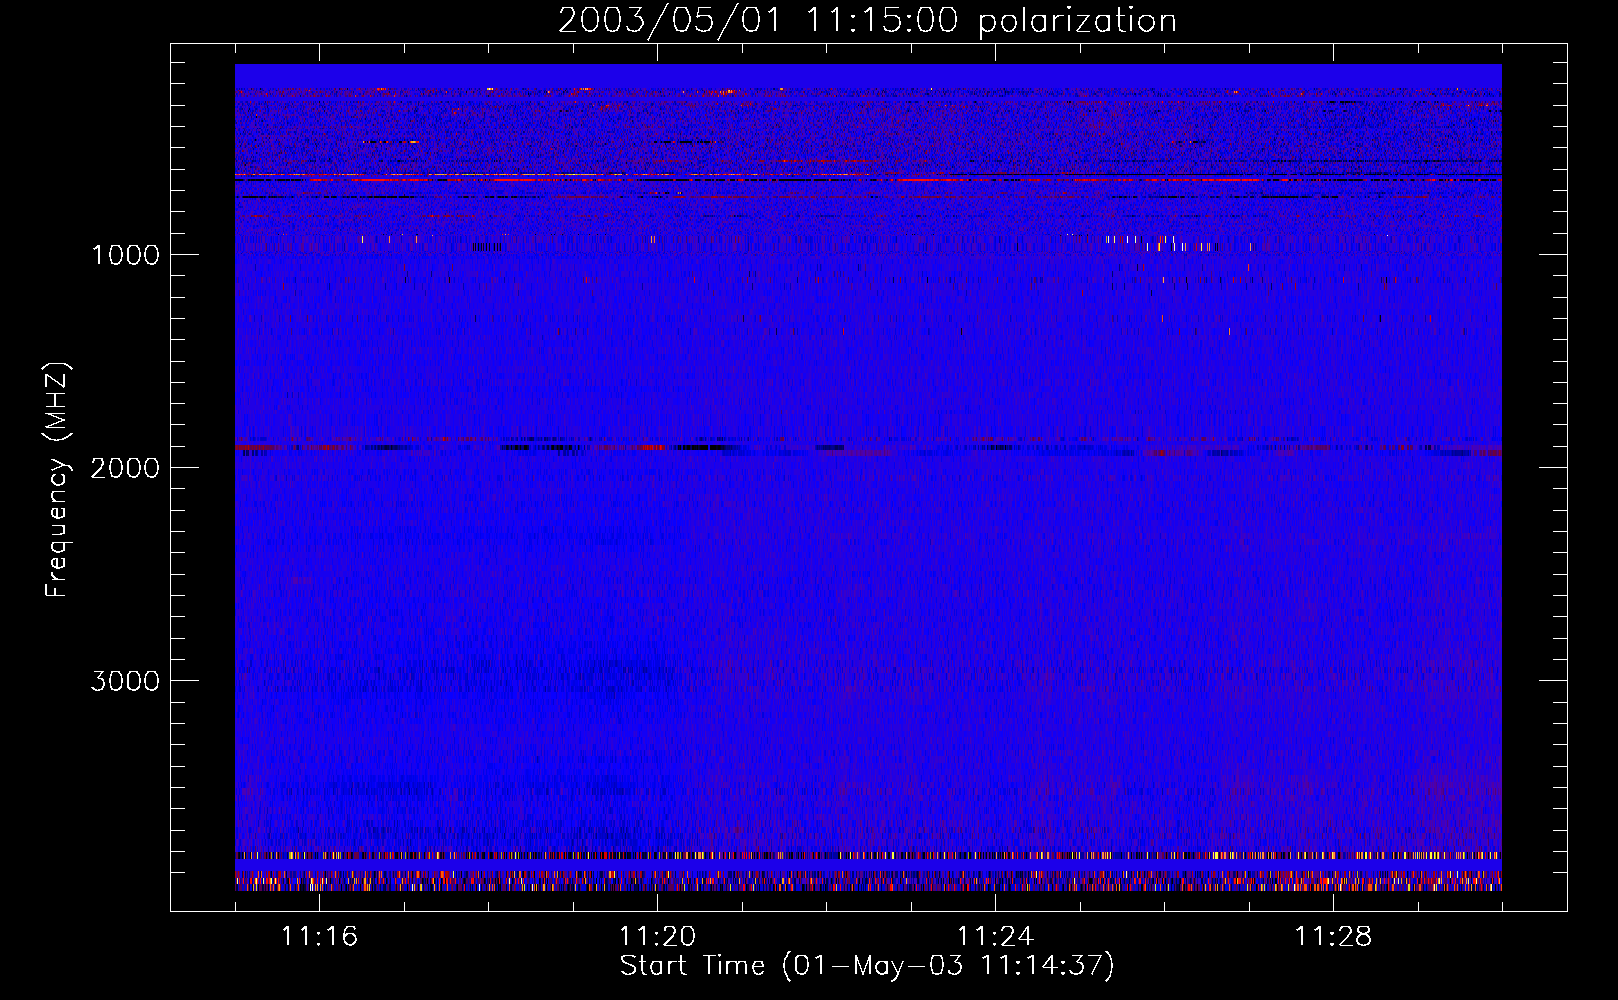Screen dimensions: 1618x1000
Task: Click the 11:20 time tick label
Action: 657,937
